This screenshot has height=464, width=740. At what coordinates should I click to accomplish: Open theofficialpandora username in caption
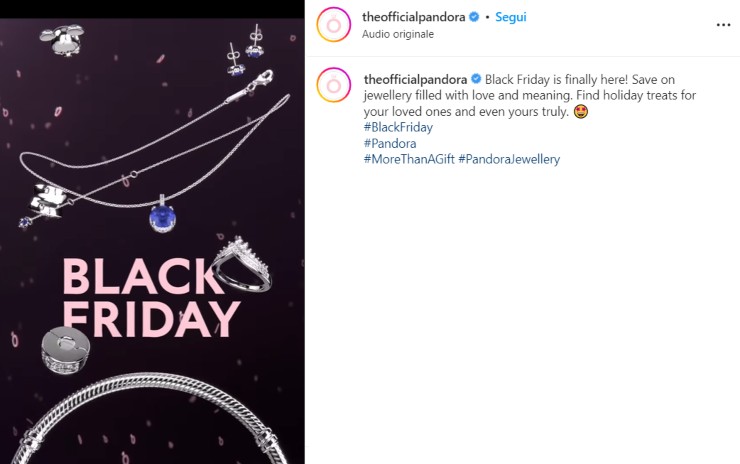click(415, 79)
